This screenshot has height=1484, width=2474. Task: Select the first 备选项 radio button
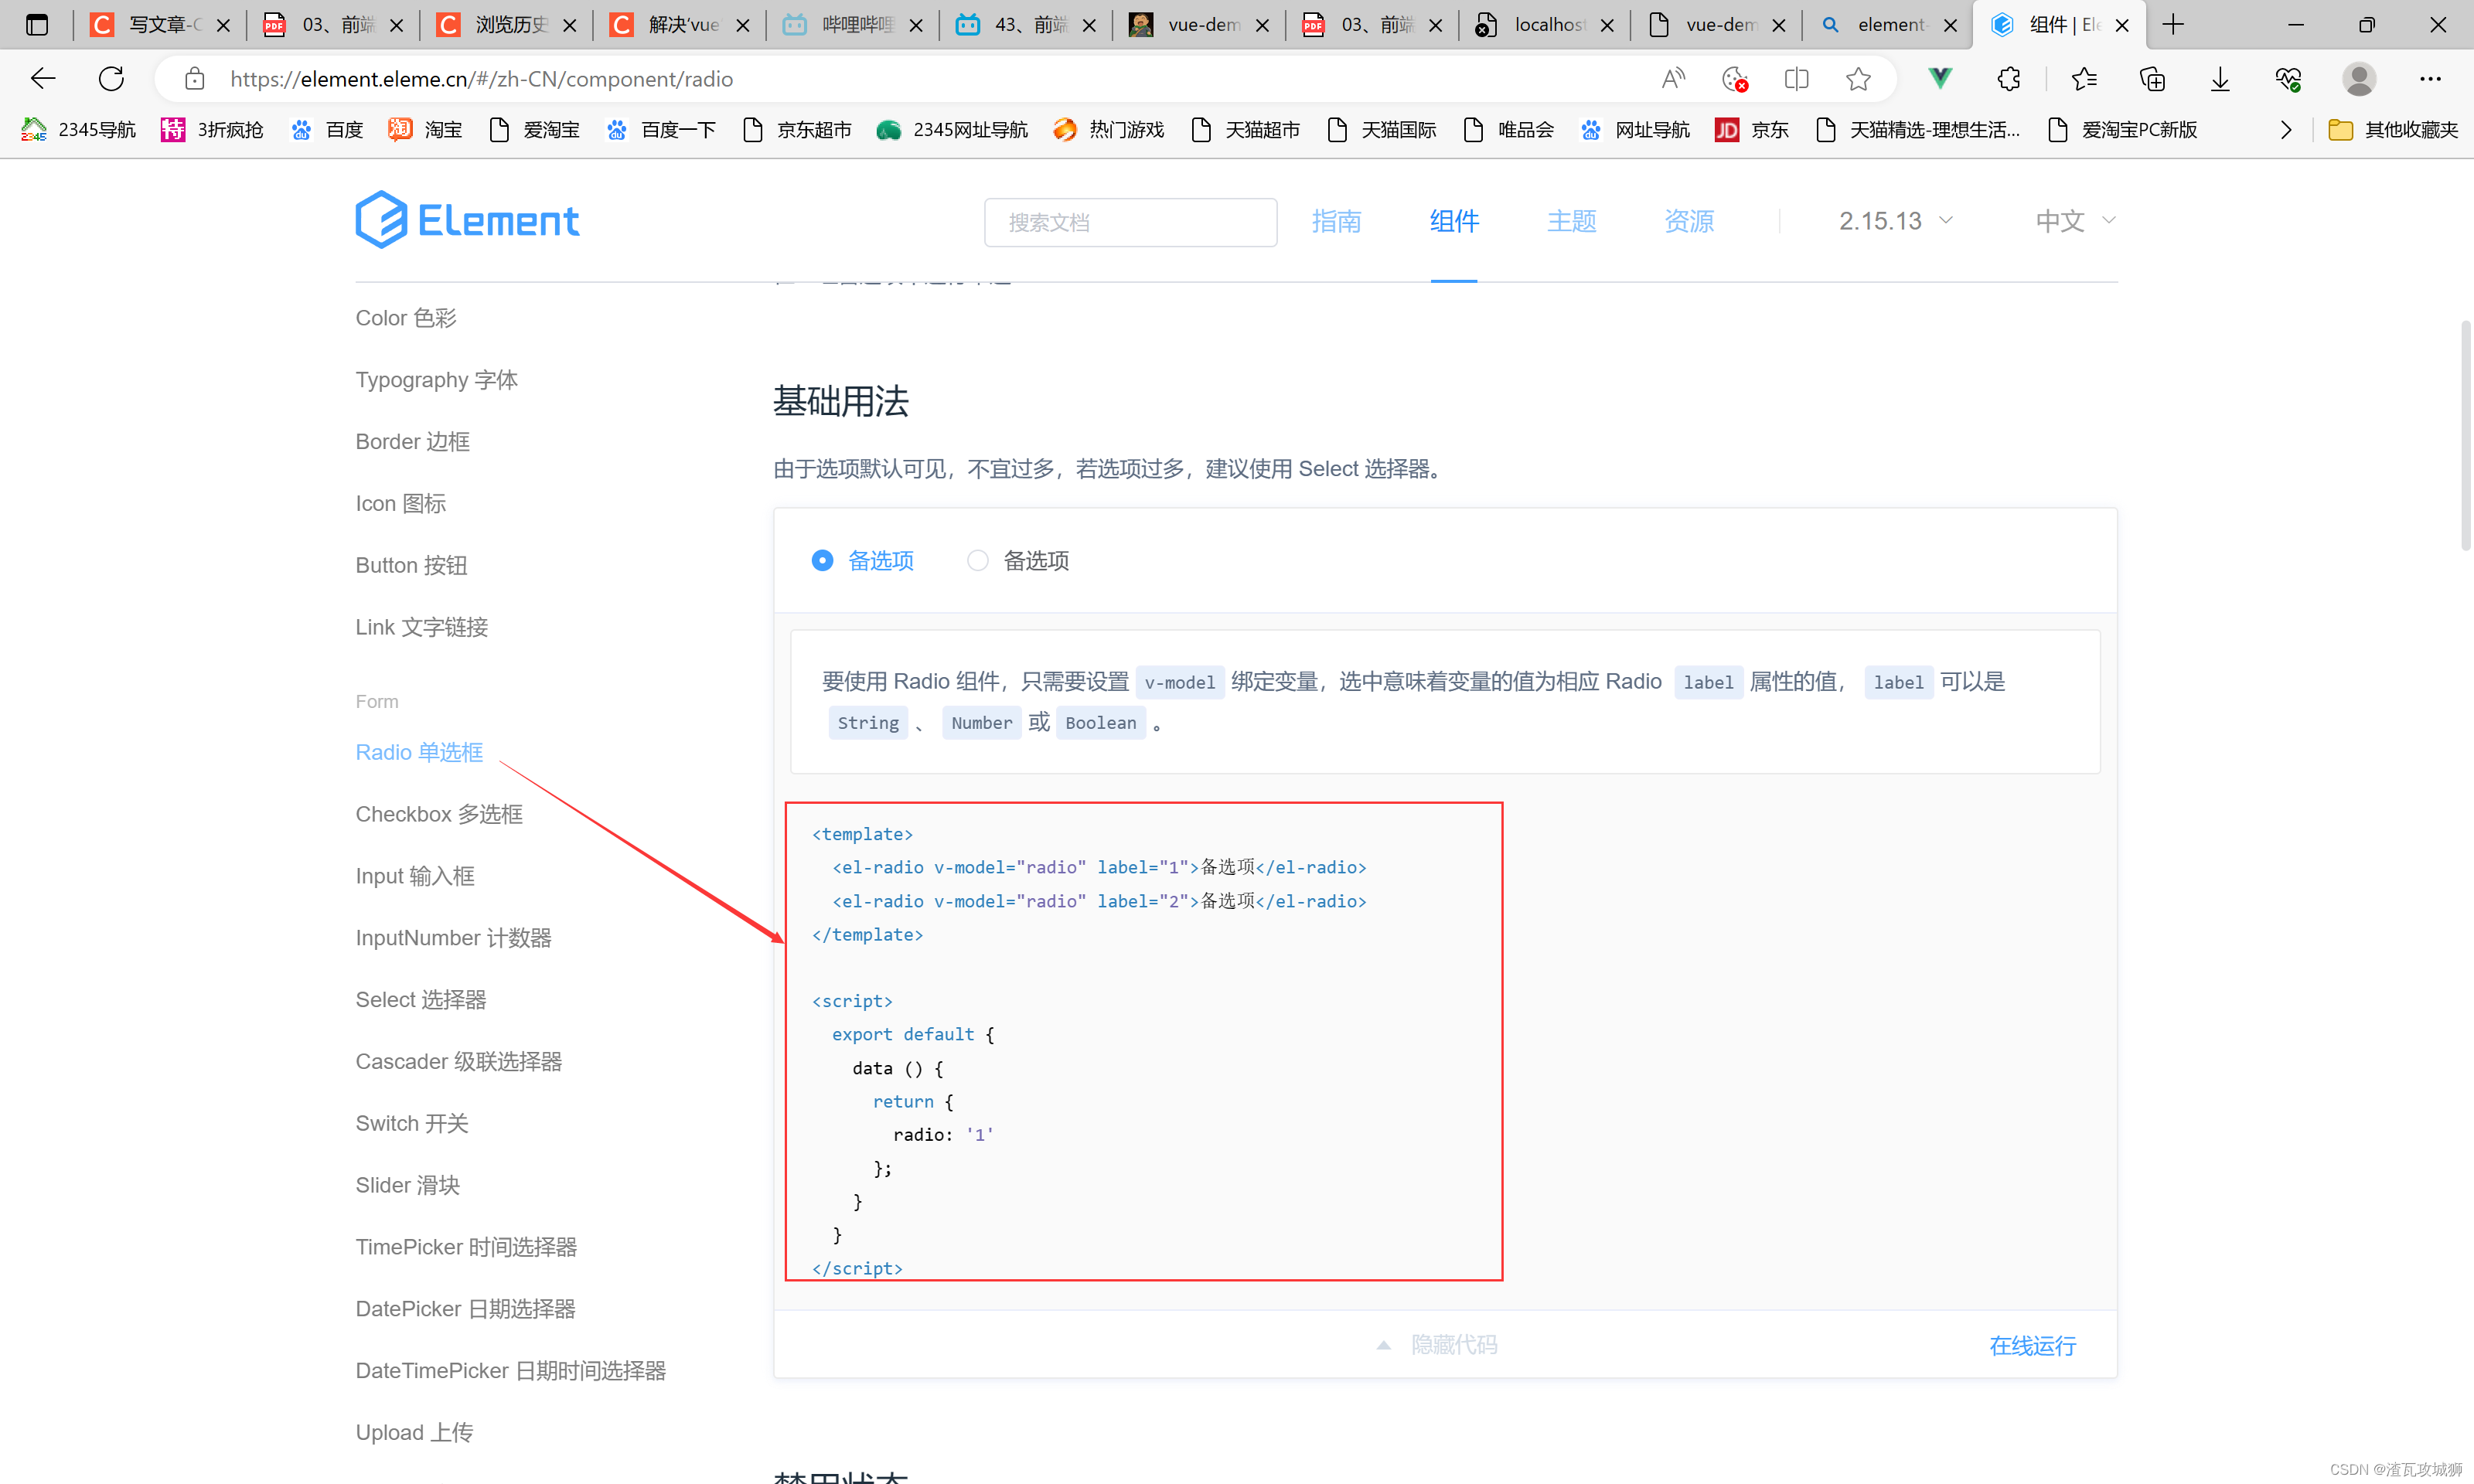(x=822, y=561)
